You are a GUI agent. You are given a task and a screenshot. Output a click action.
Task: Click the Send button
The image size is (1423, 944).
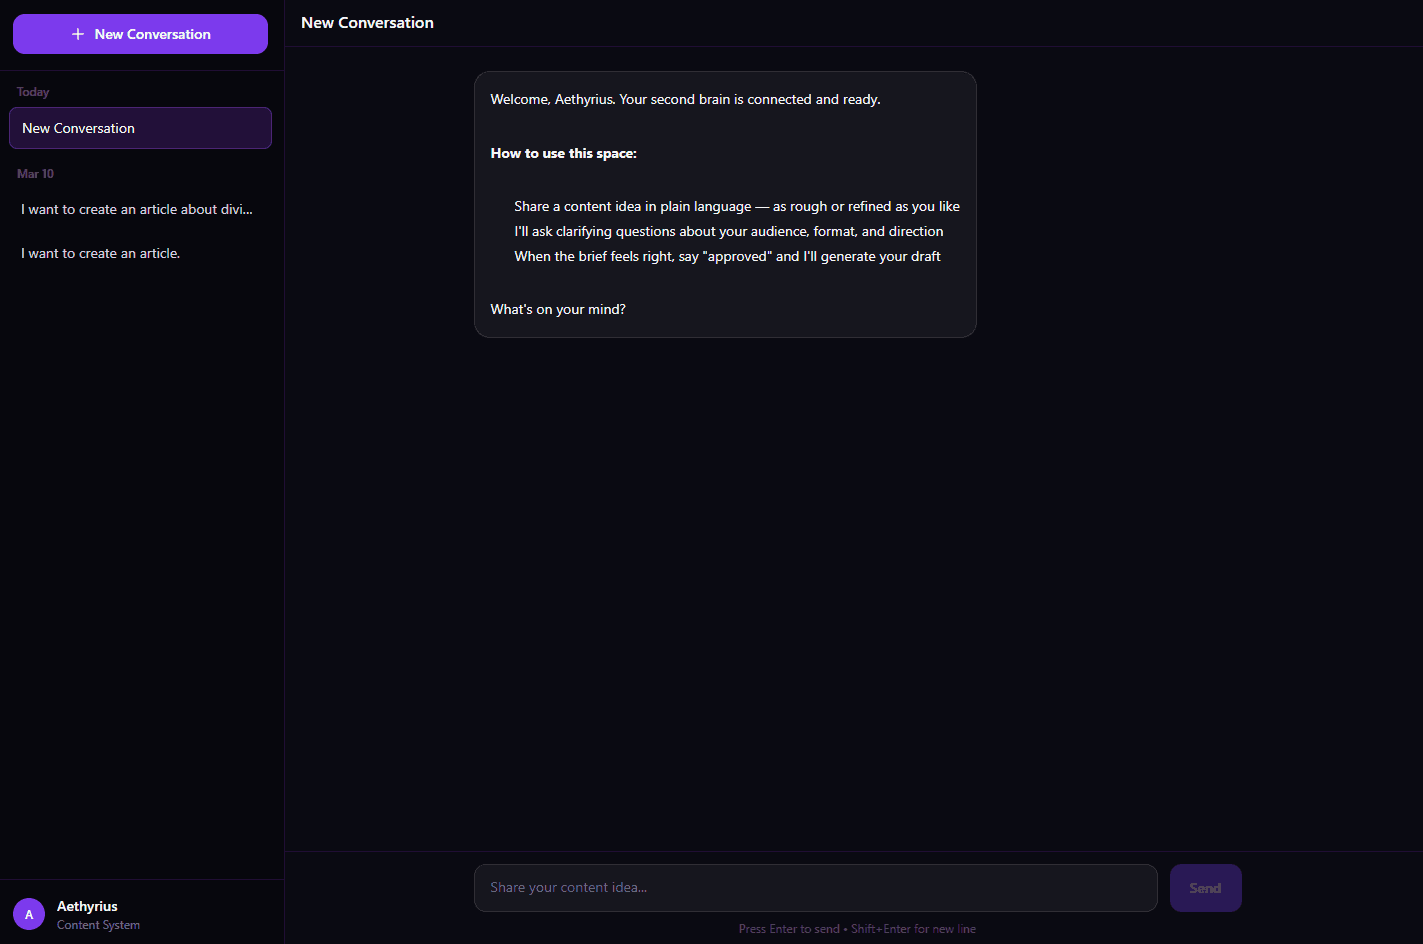(x=1205, y=888)
